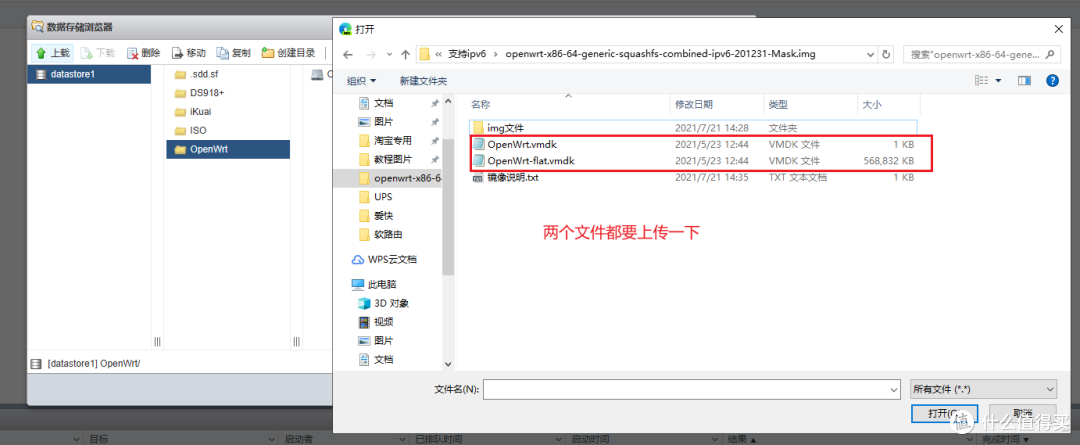Open 教程图片 folder in sidebar

pyautogui.click(x=393, y=159)
